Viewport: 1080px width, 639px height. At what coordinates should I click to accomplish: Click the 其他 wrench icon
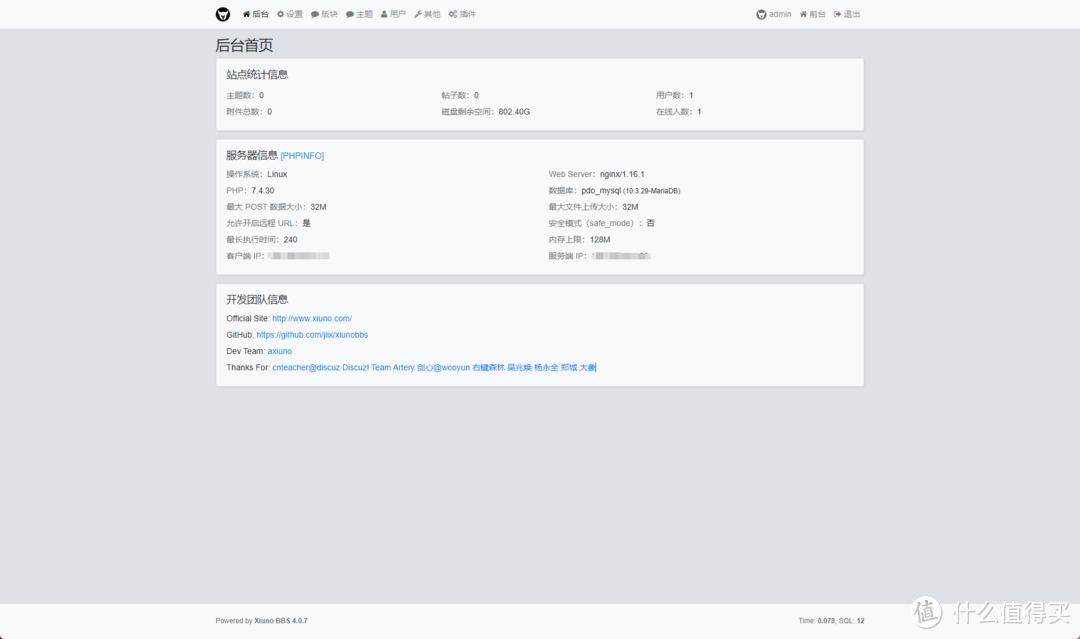417,14
